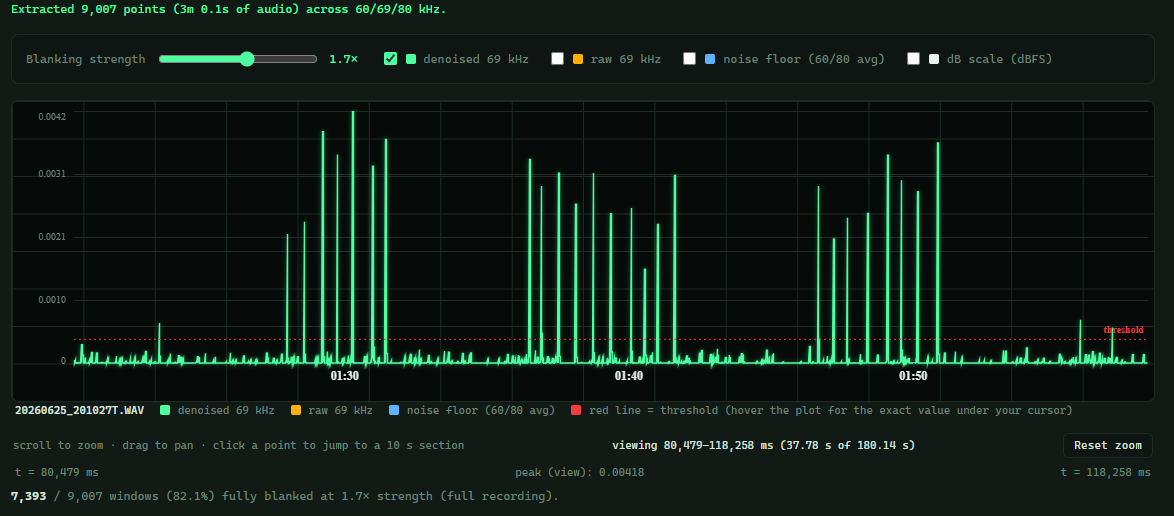Click the green denoised swatch in bottom legend
The height and width of the screenshot is (516, 1174).
point(165,410)
